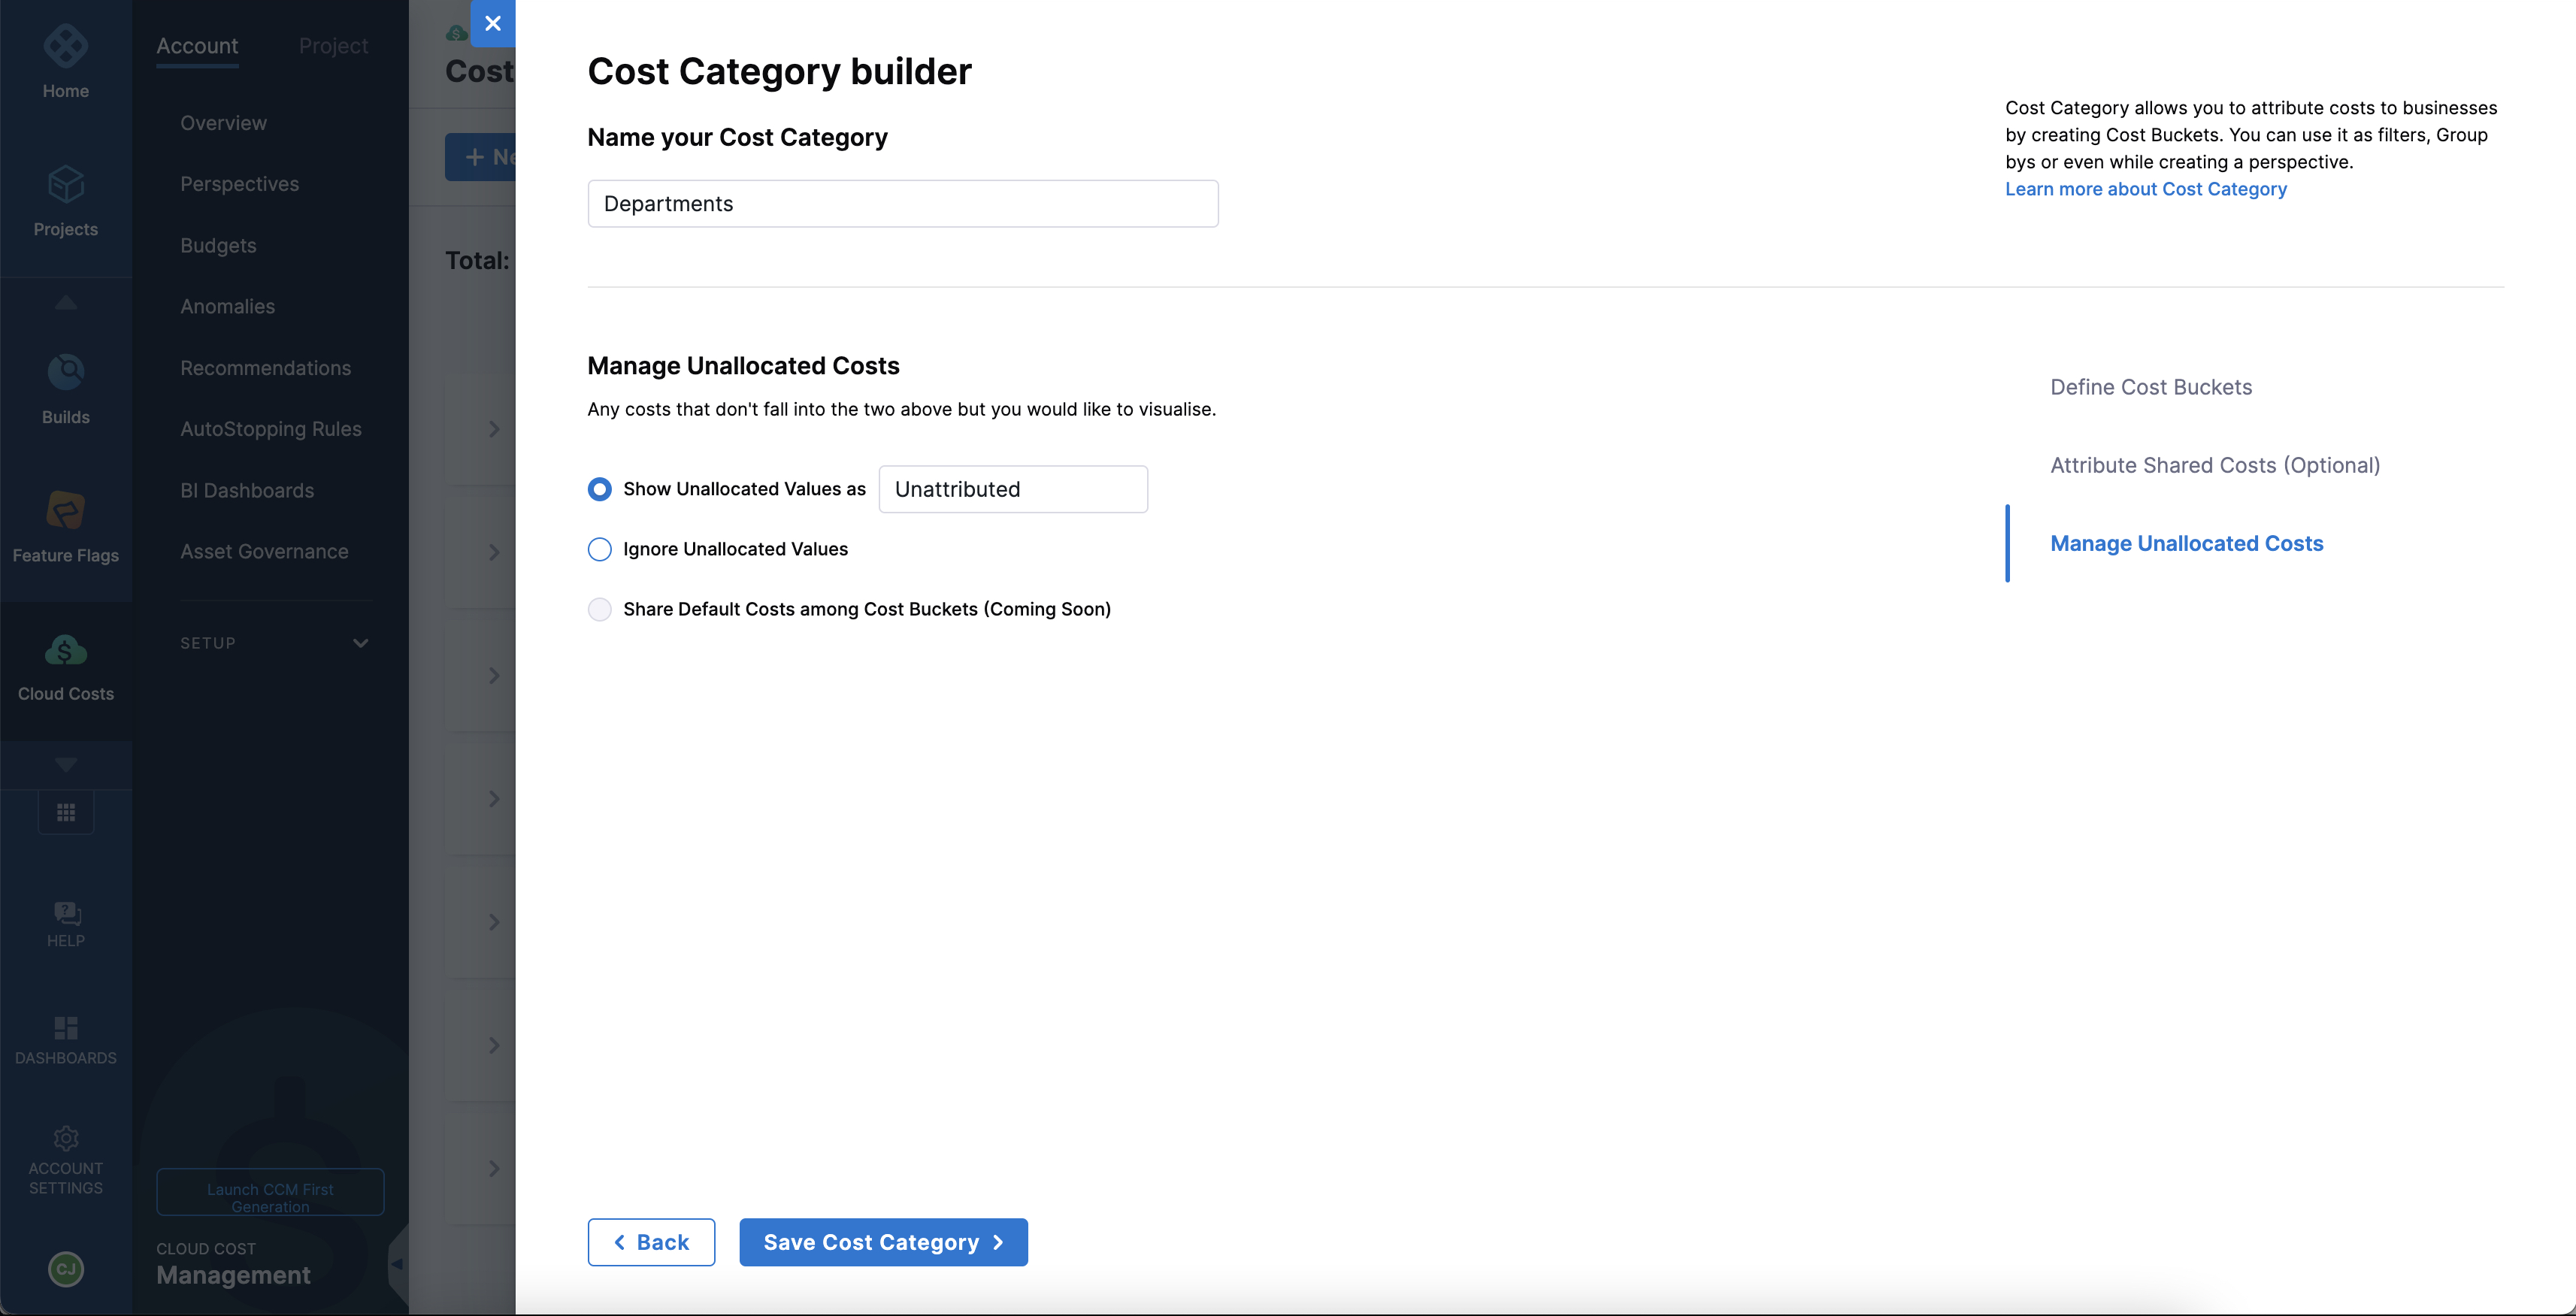Screen dimensions: 2576x1316
Task: Open the module grid icon
Action: click(66, 813)
